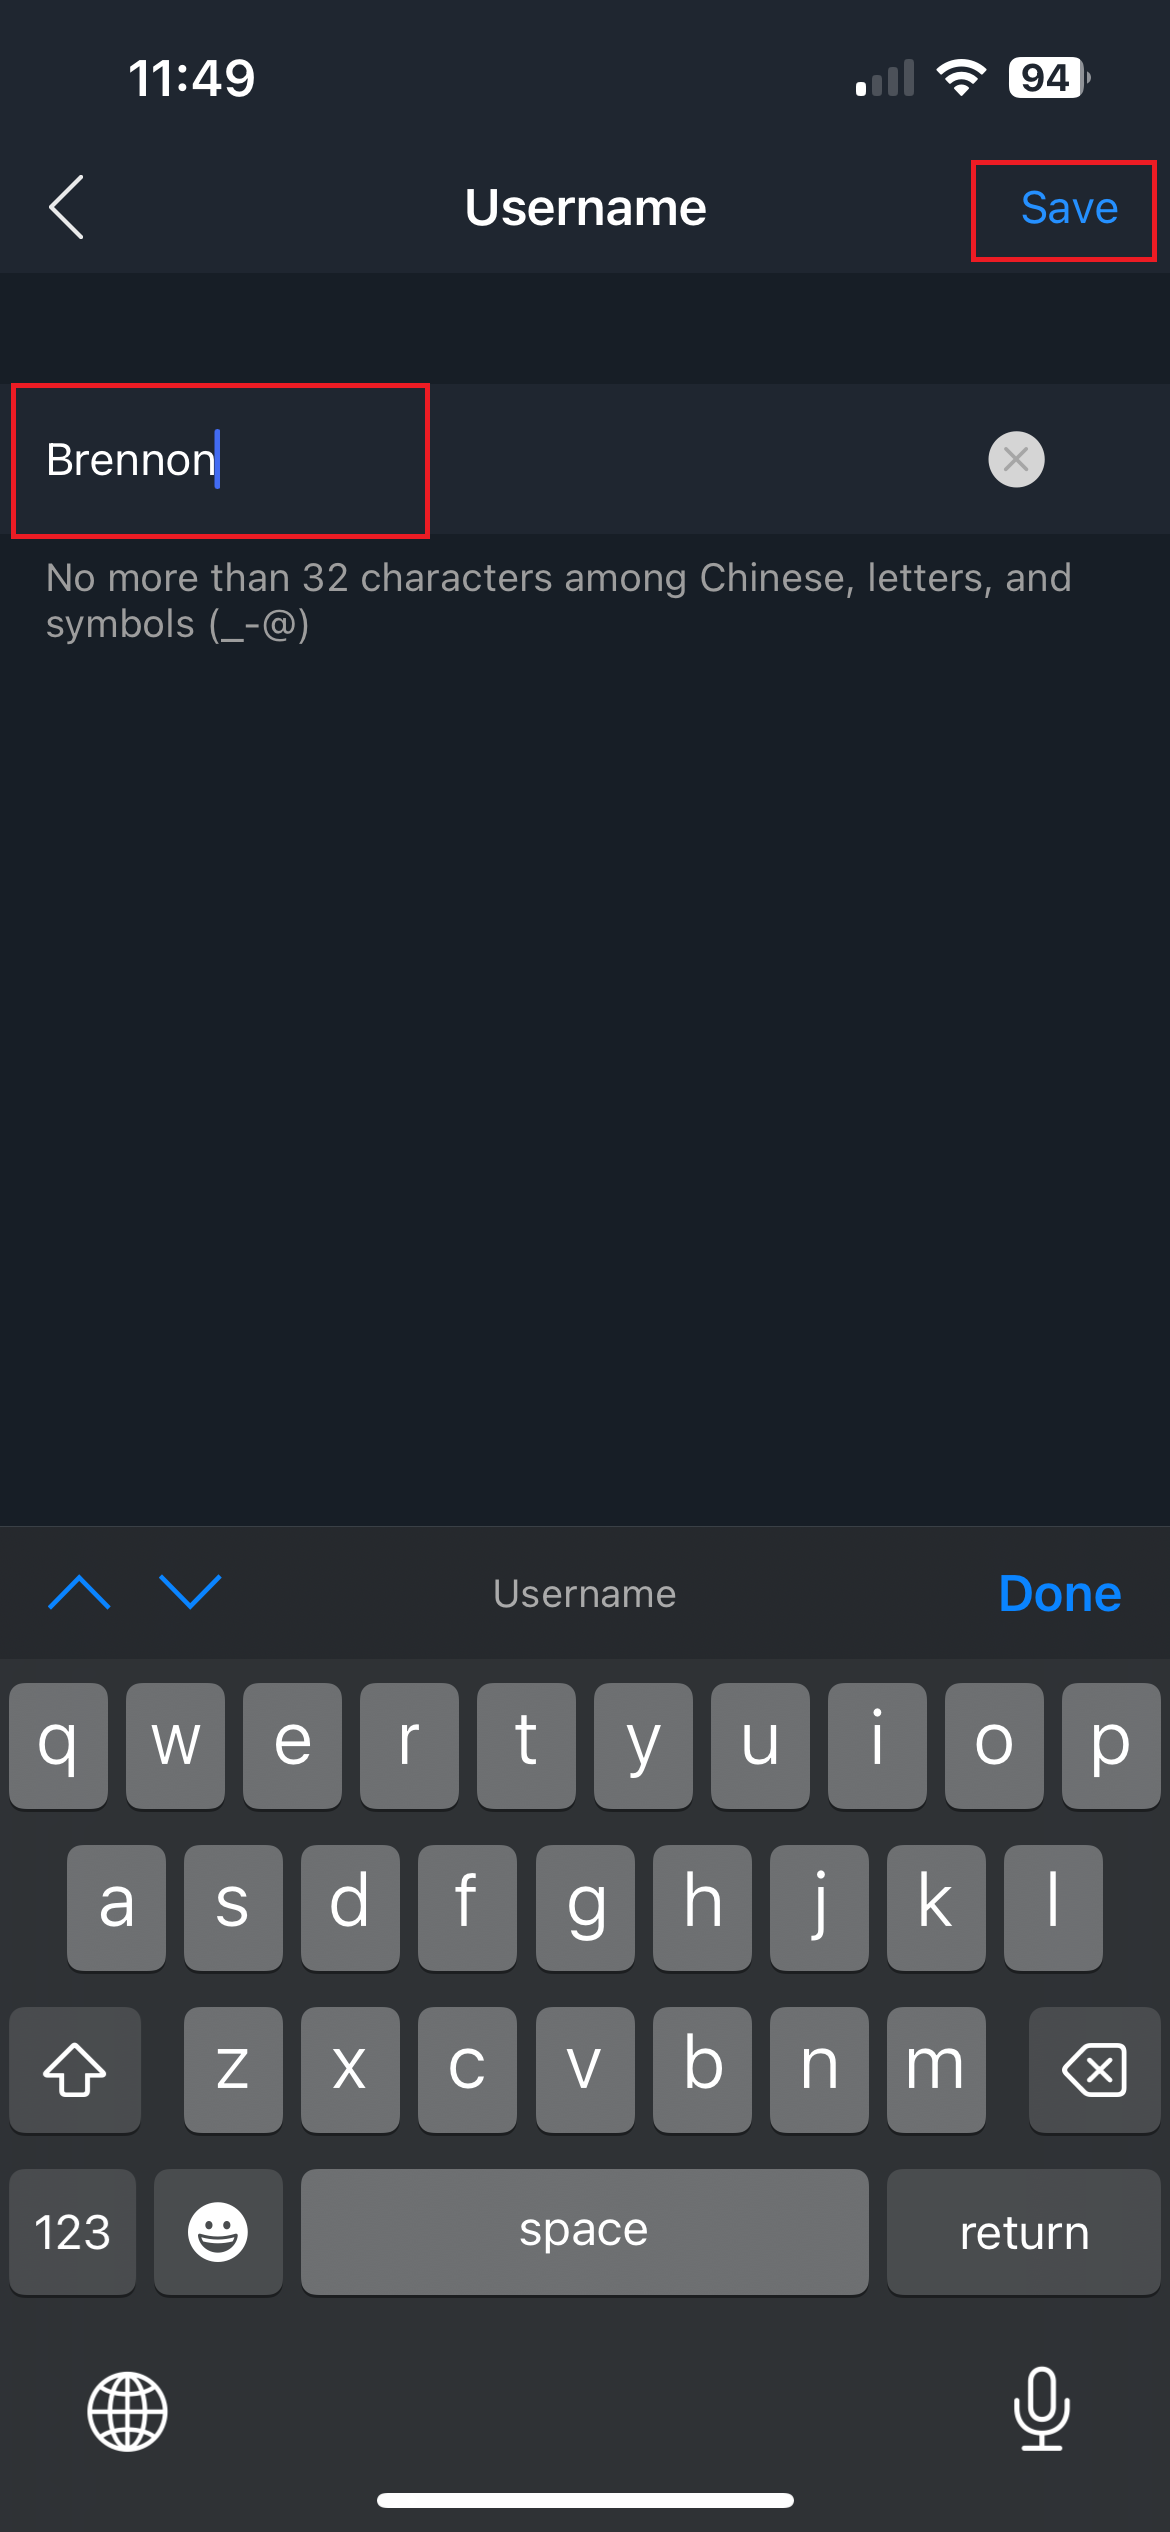This screenshot has height=2532, width=1170.
Task: Tap the letter g key
Action: [x=585, y=1907]
